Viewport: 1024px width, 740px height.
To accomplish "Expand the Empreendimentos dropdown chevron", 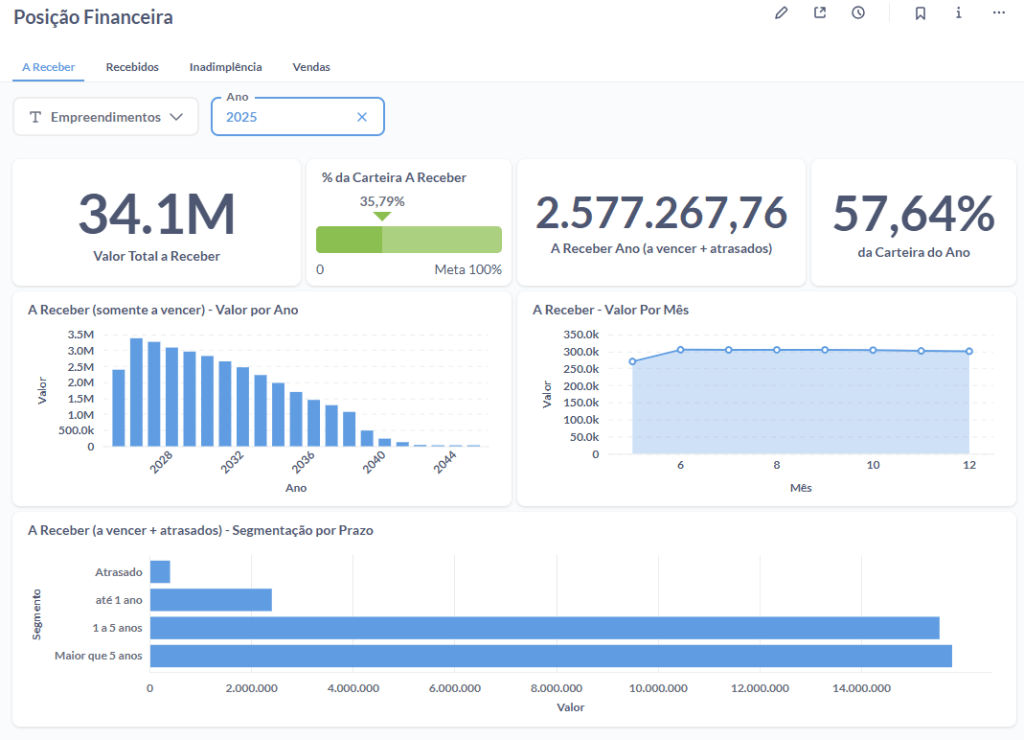I will [177, 117].
